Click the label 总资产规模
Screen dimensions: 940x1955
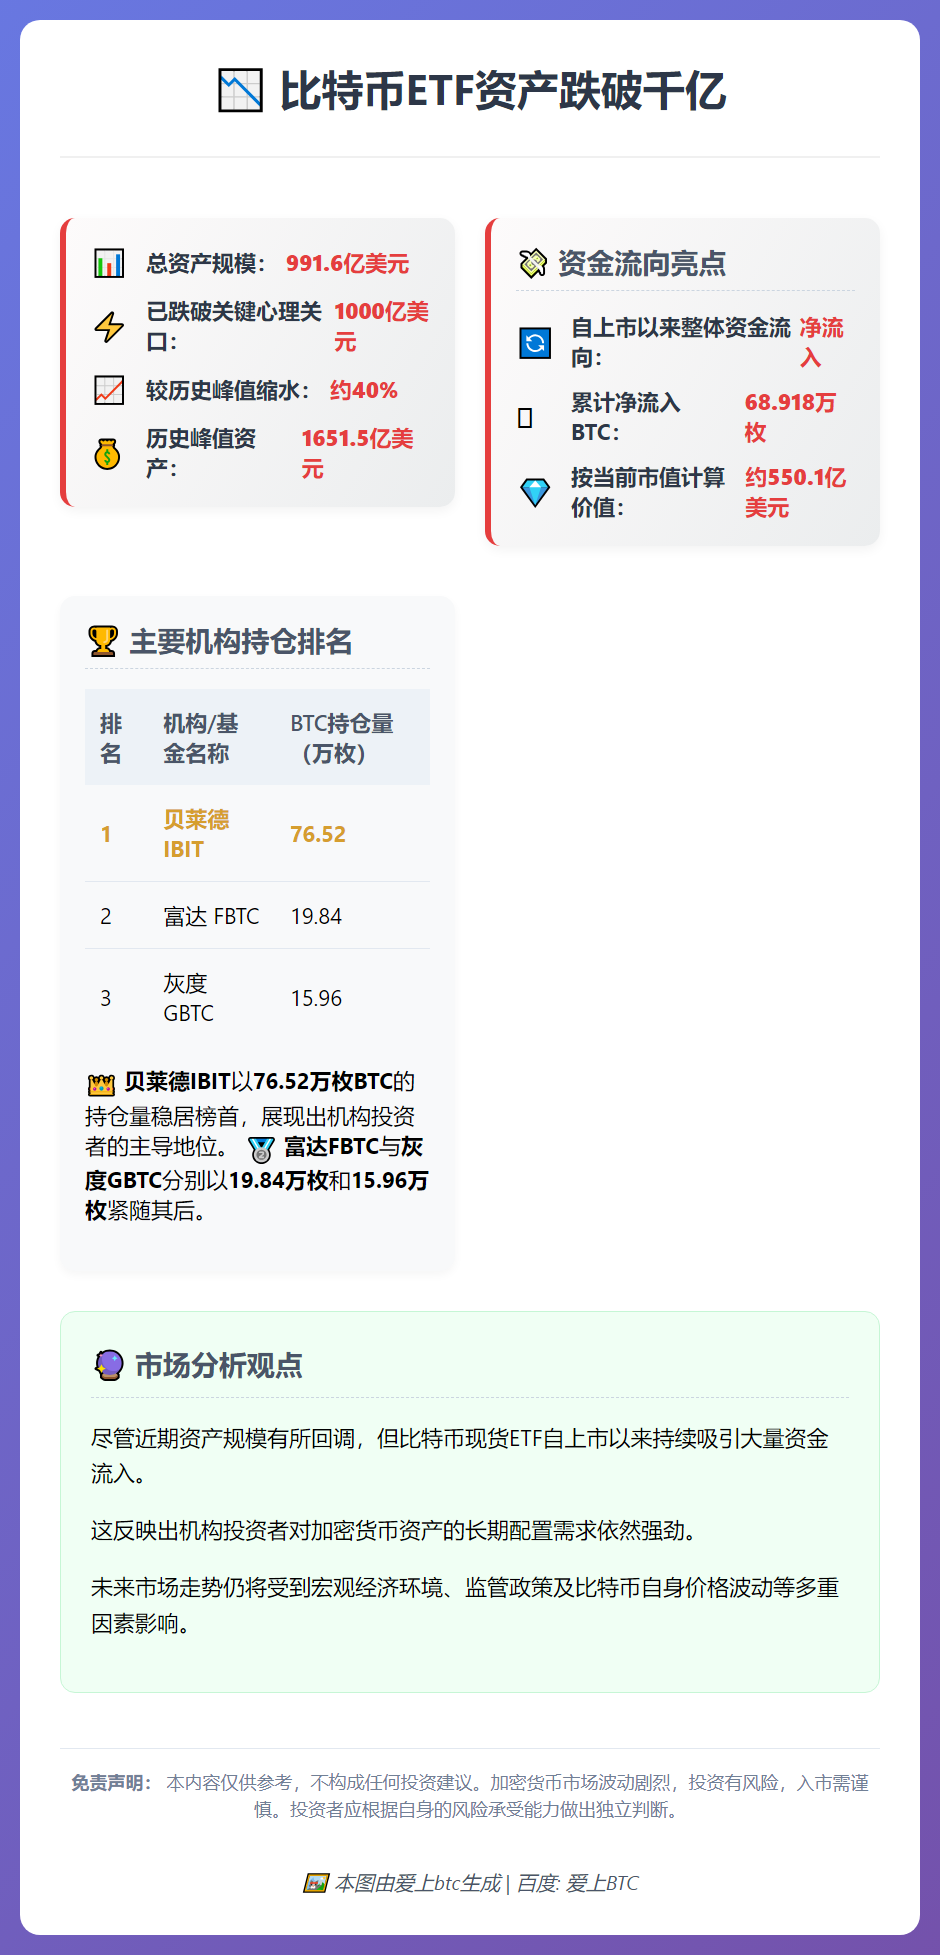(206, 264)
